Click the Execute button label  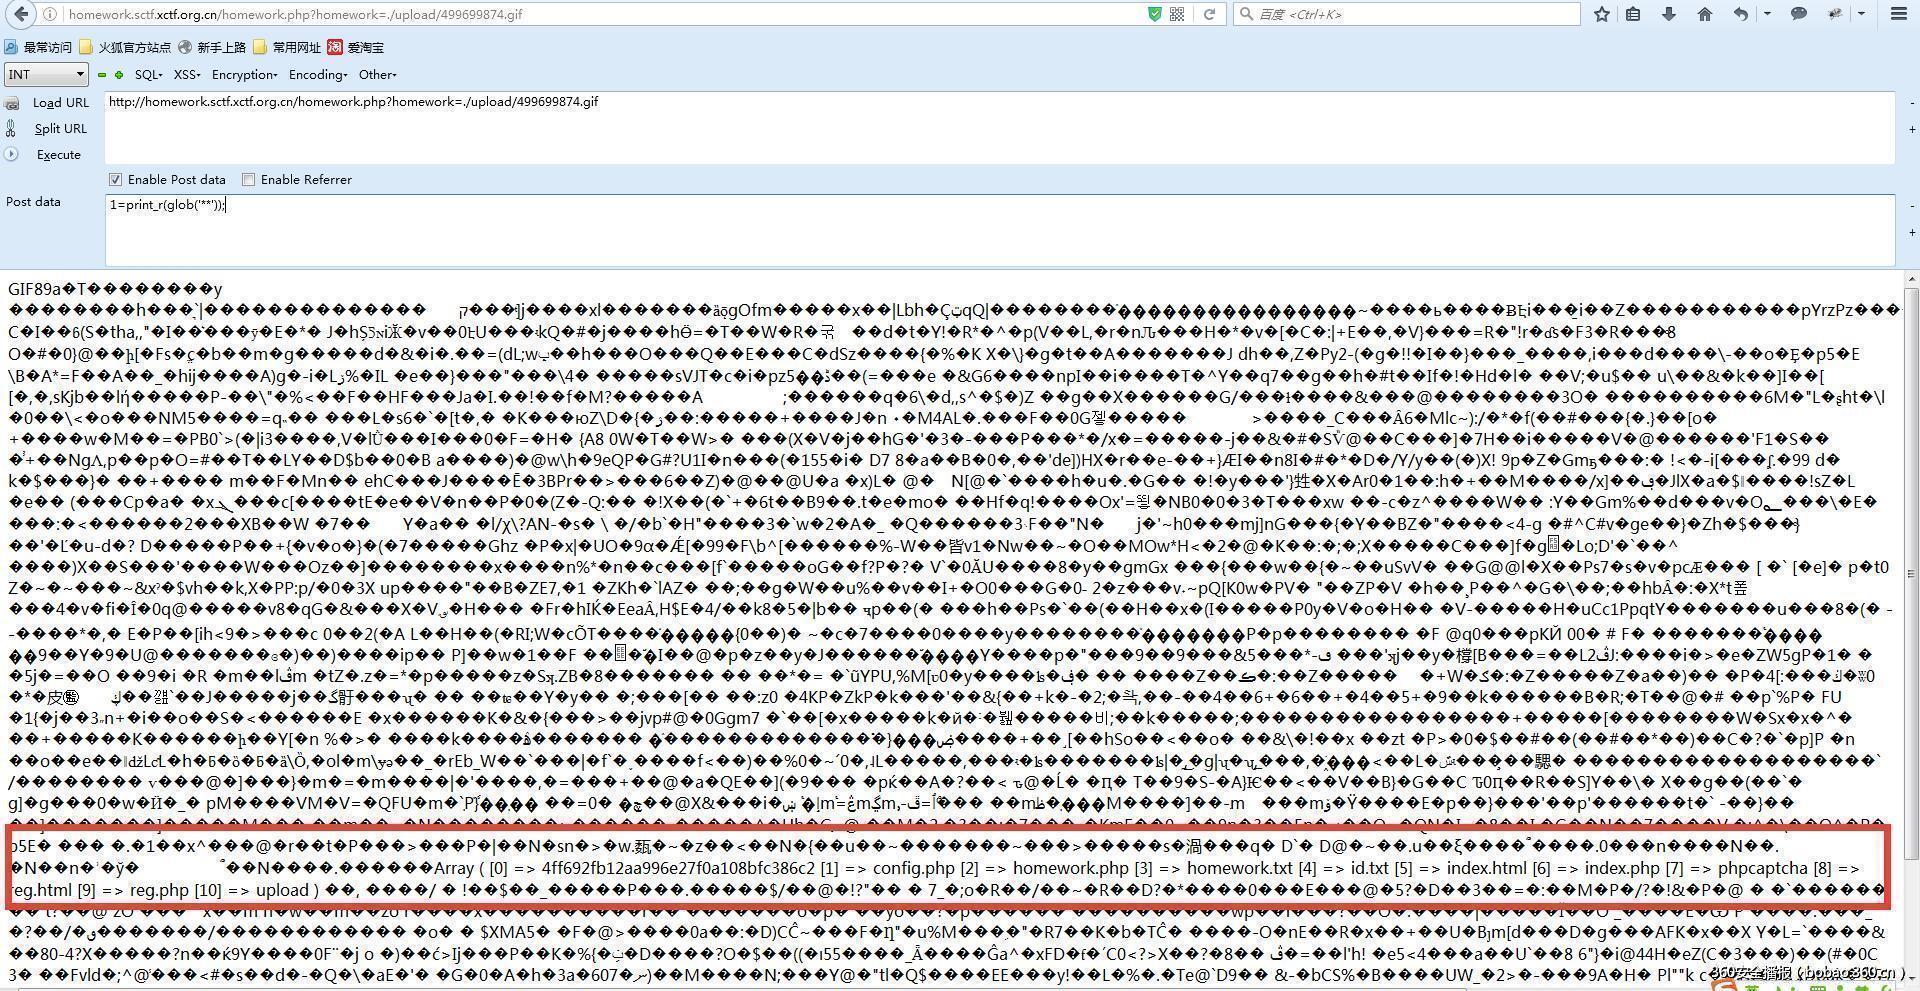tap(59, 155)
